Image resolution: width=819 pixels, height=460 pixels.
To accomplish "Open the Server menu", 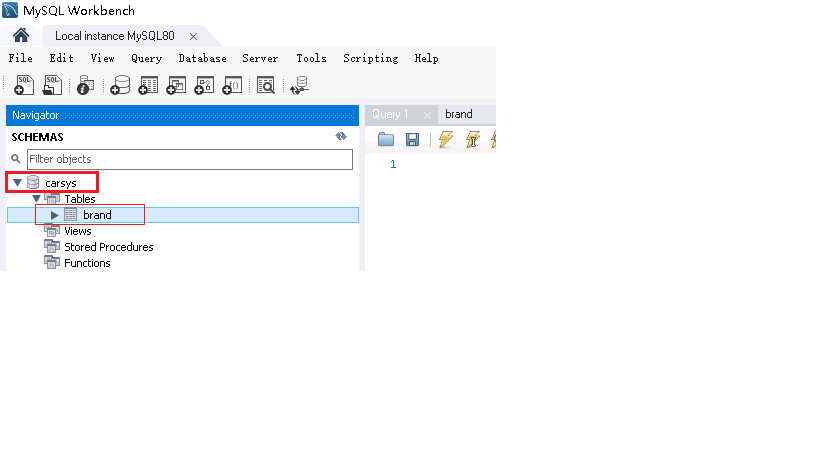I will [x=260, y=58].
